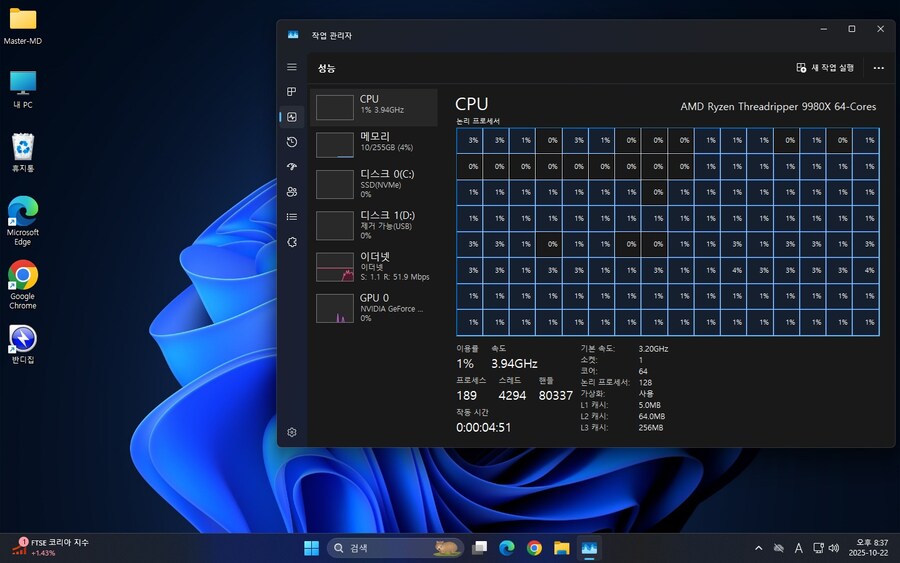Open the Users page icon
900x563 pixels.
(292, 192)
